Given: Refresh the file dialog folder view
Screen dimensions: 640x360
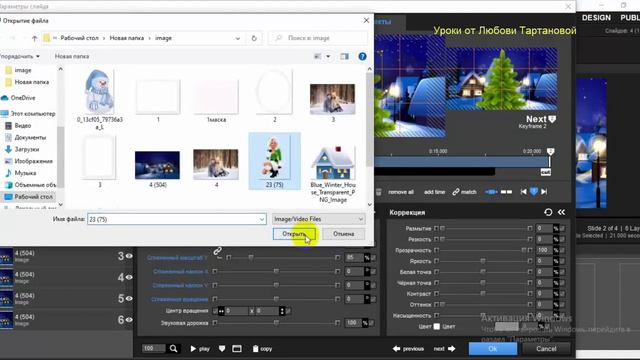Looking at the screenshot, I should point(254,38).
